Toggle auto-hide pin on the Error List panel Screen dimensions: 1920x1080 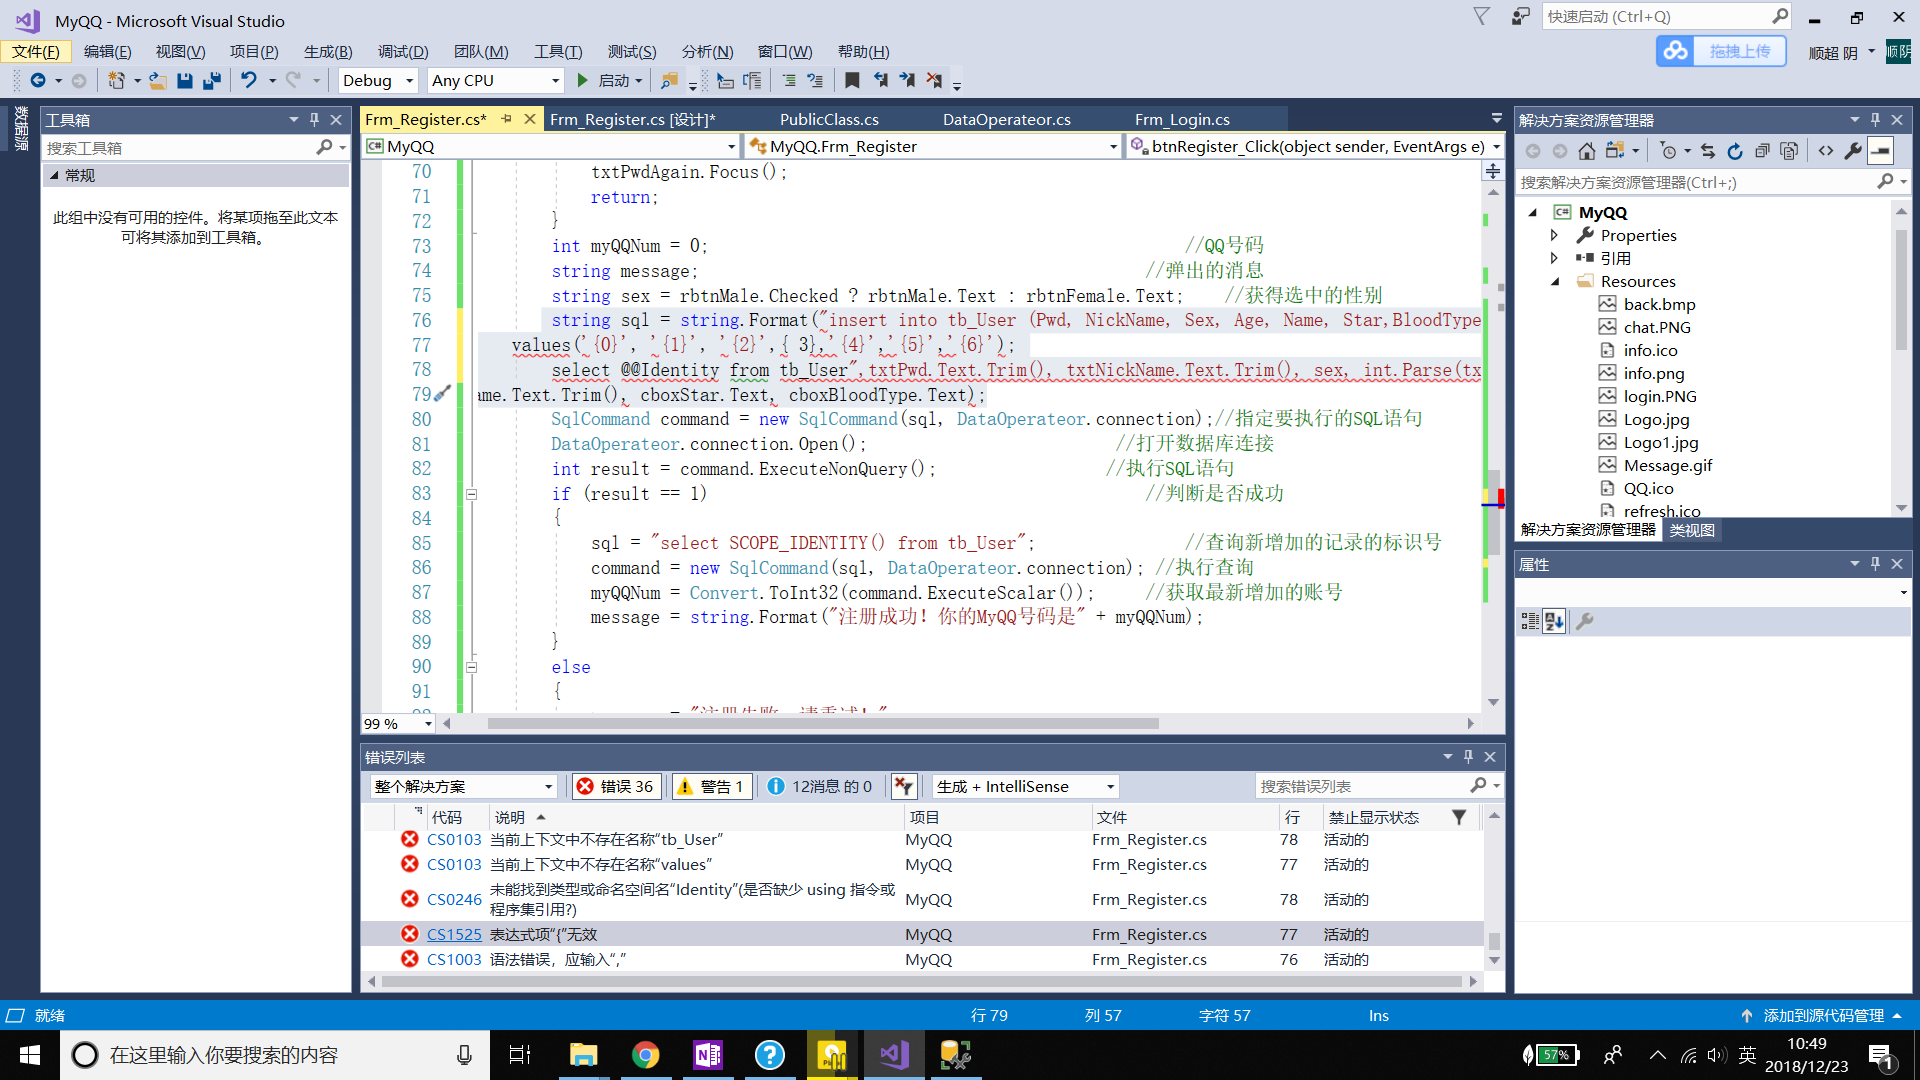1468,757
